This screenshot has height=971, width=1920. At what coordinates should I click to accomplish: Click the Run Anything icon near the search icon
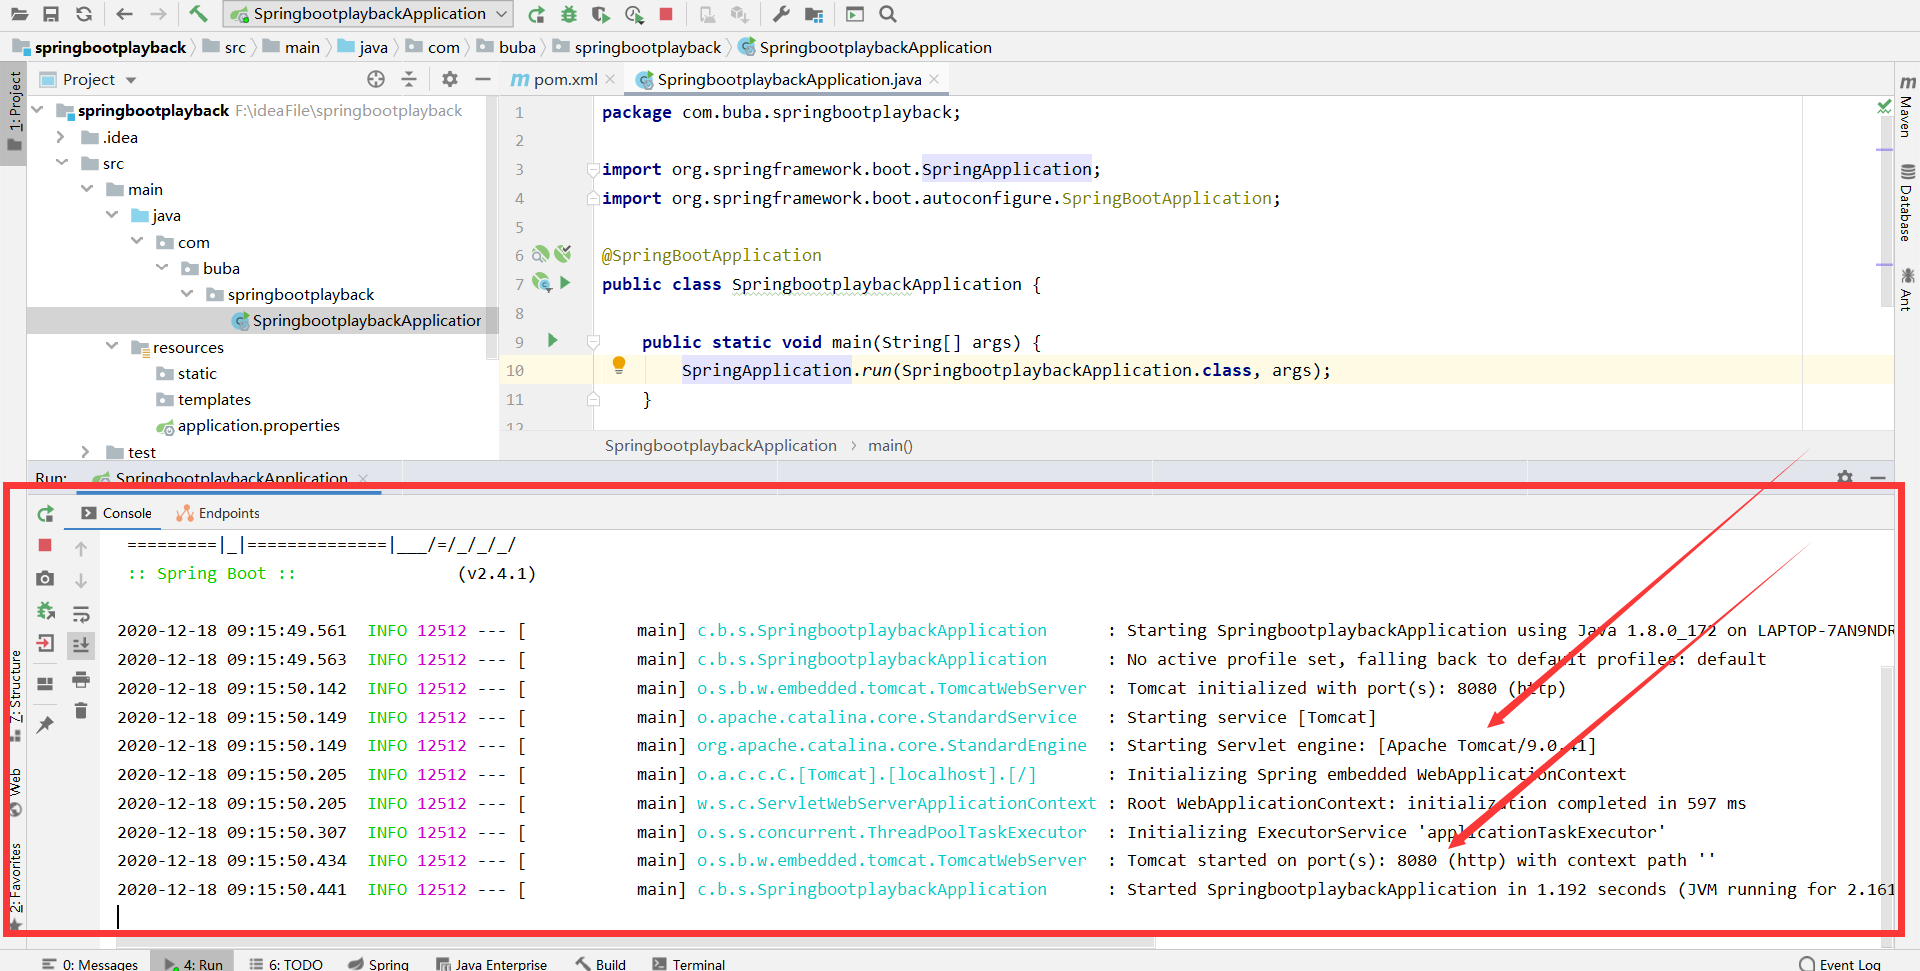[855, 14]
